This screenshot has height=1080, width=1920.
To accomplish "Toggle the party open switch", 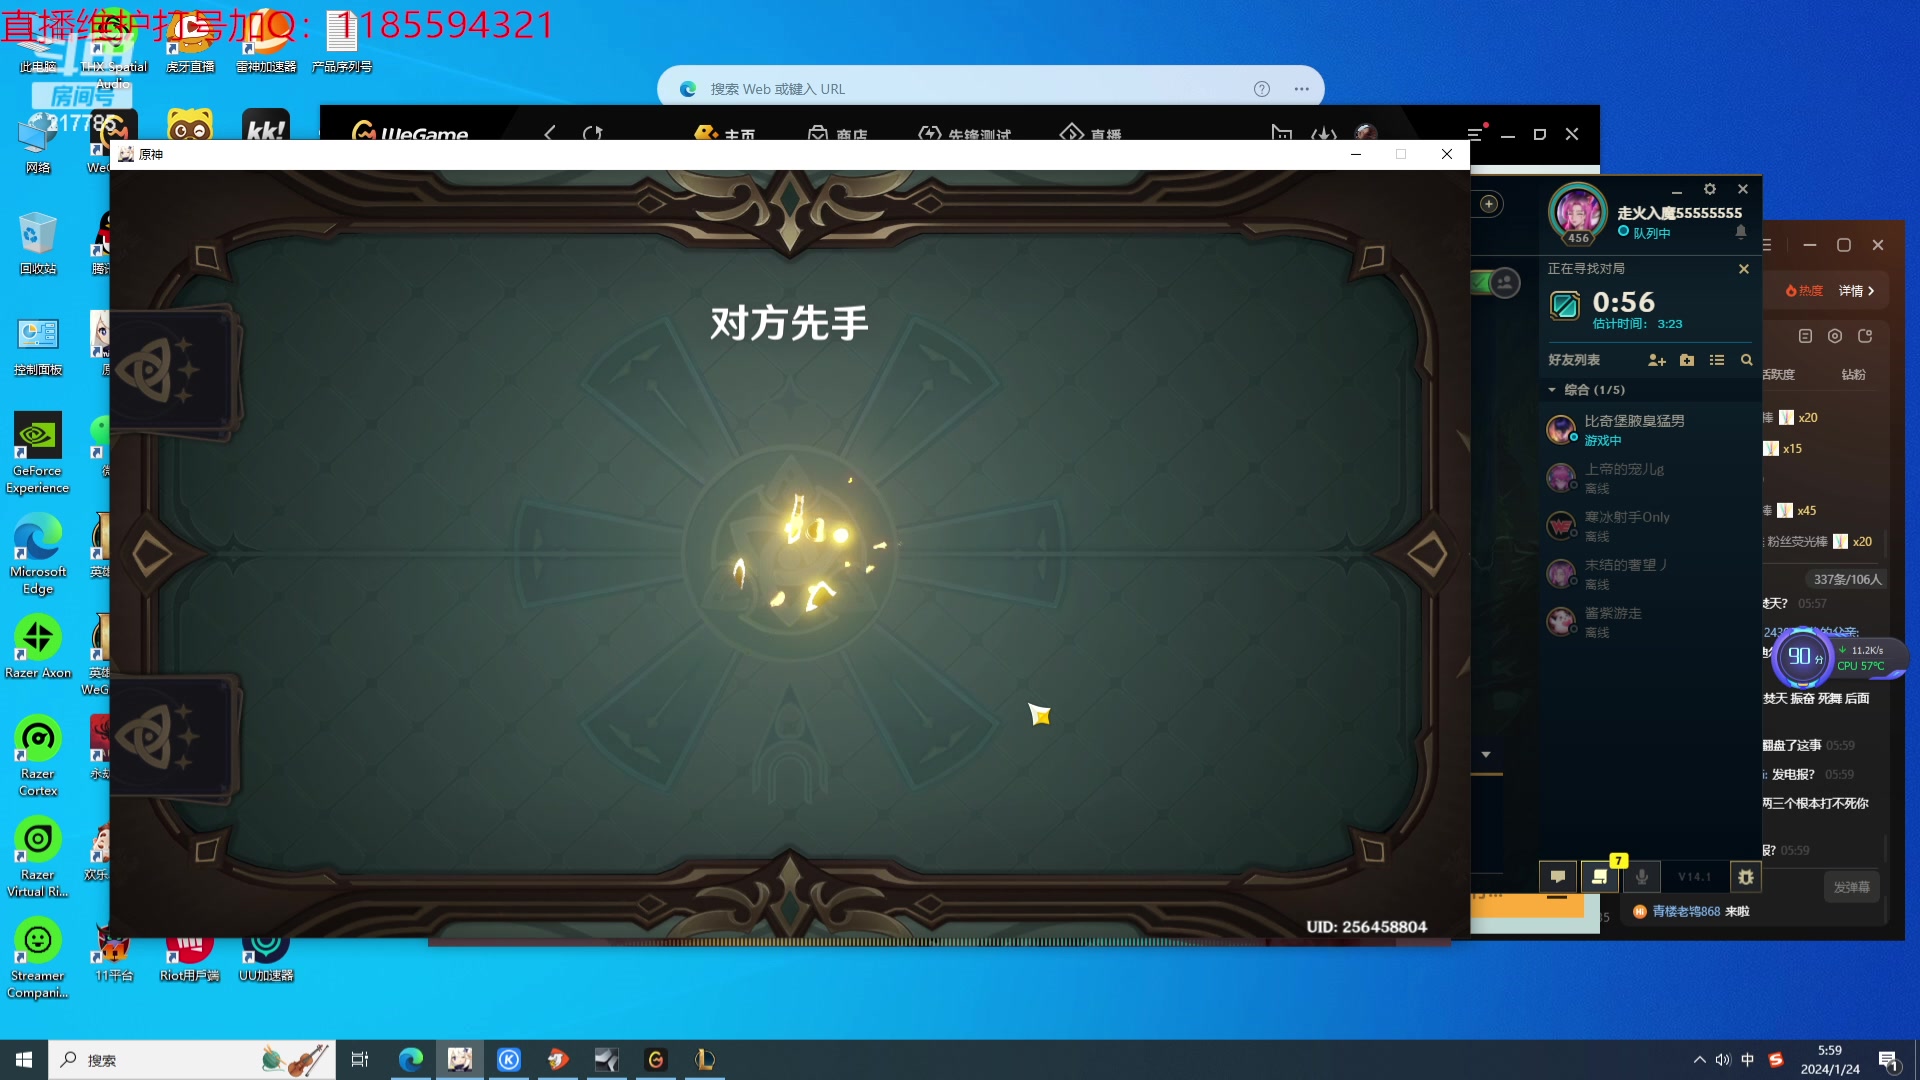I will pos(1497,283).
